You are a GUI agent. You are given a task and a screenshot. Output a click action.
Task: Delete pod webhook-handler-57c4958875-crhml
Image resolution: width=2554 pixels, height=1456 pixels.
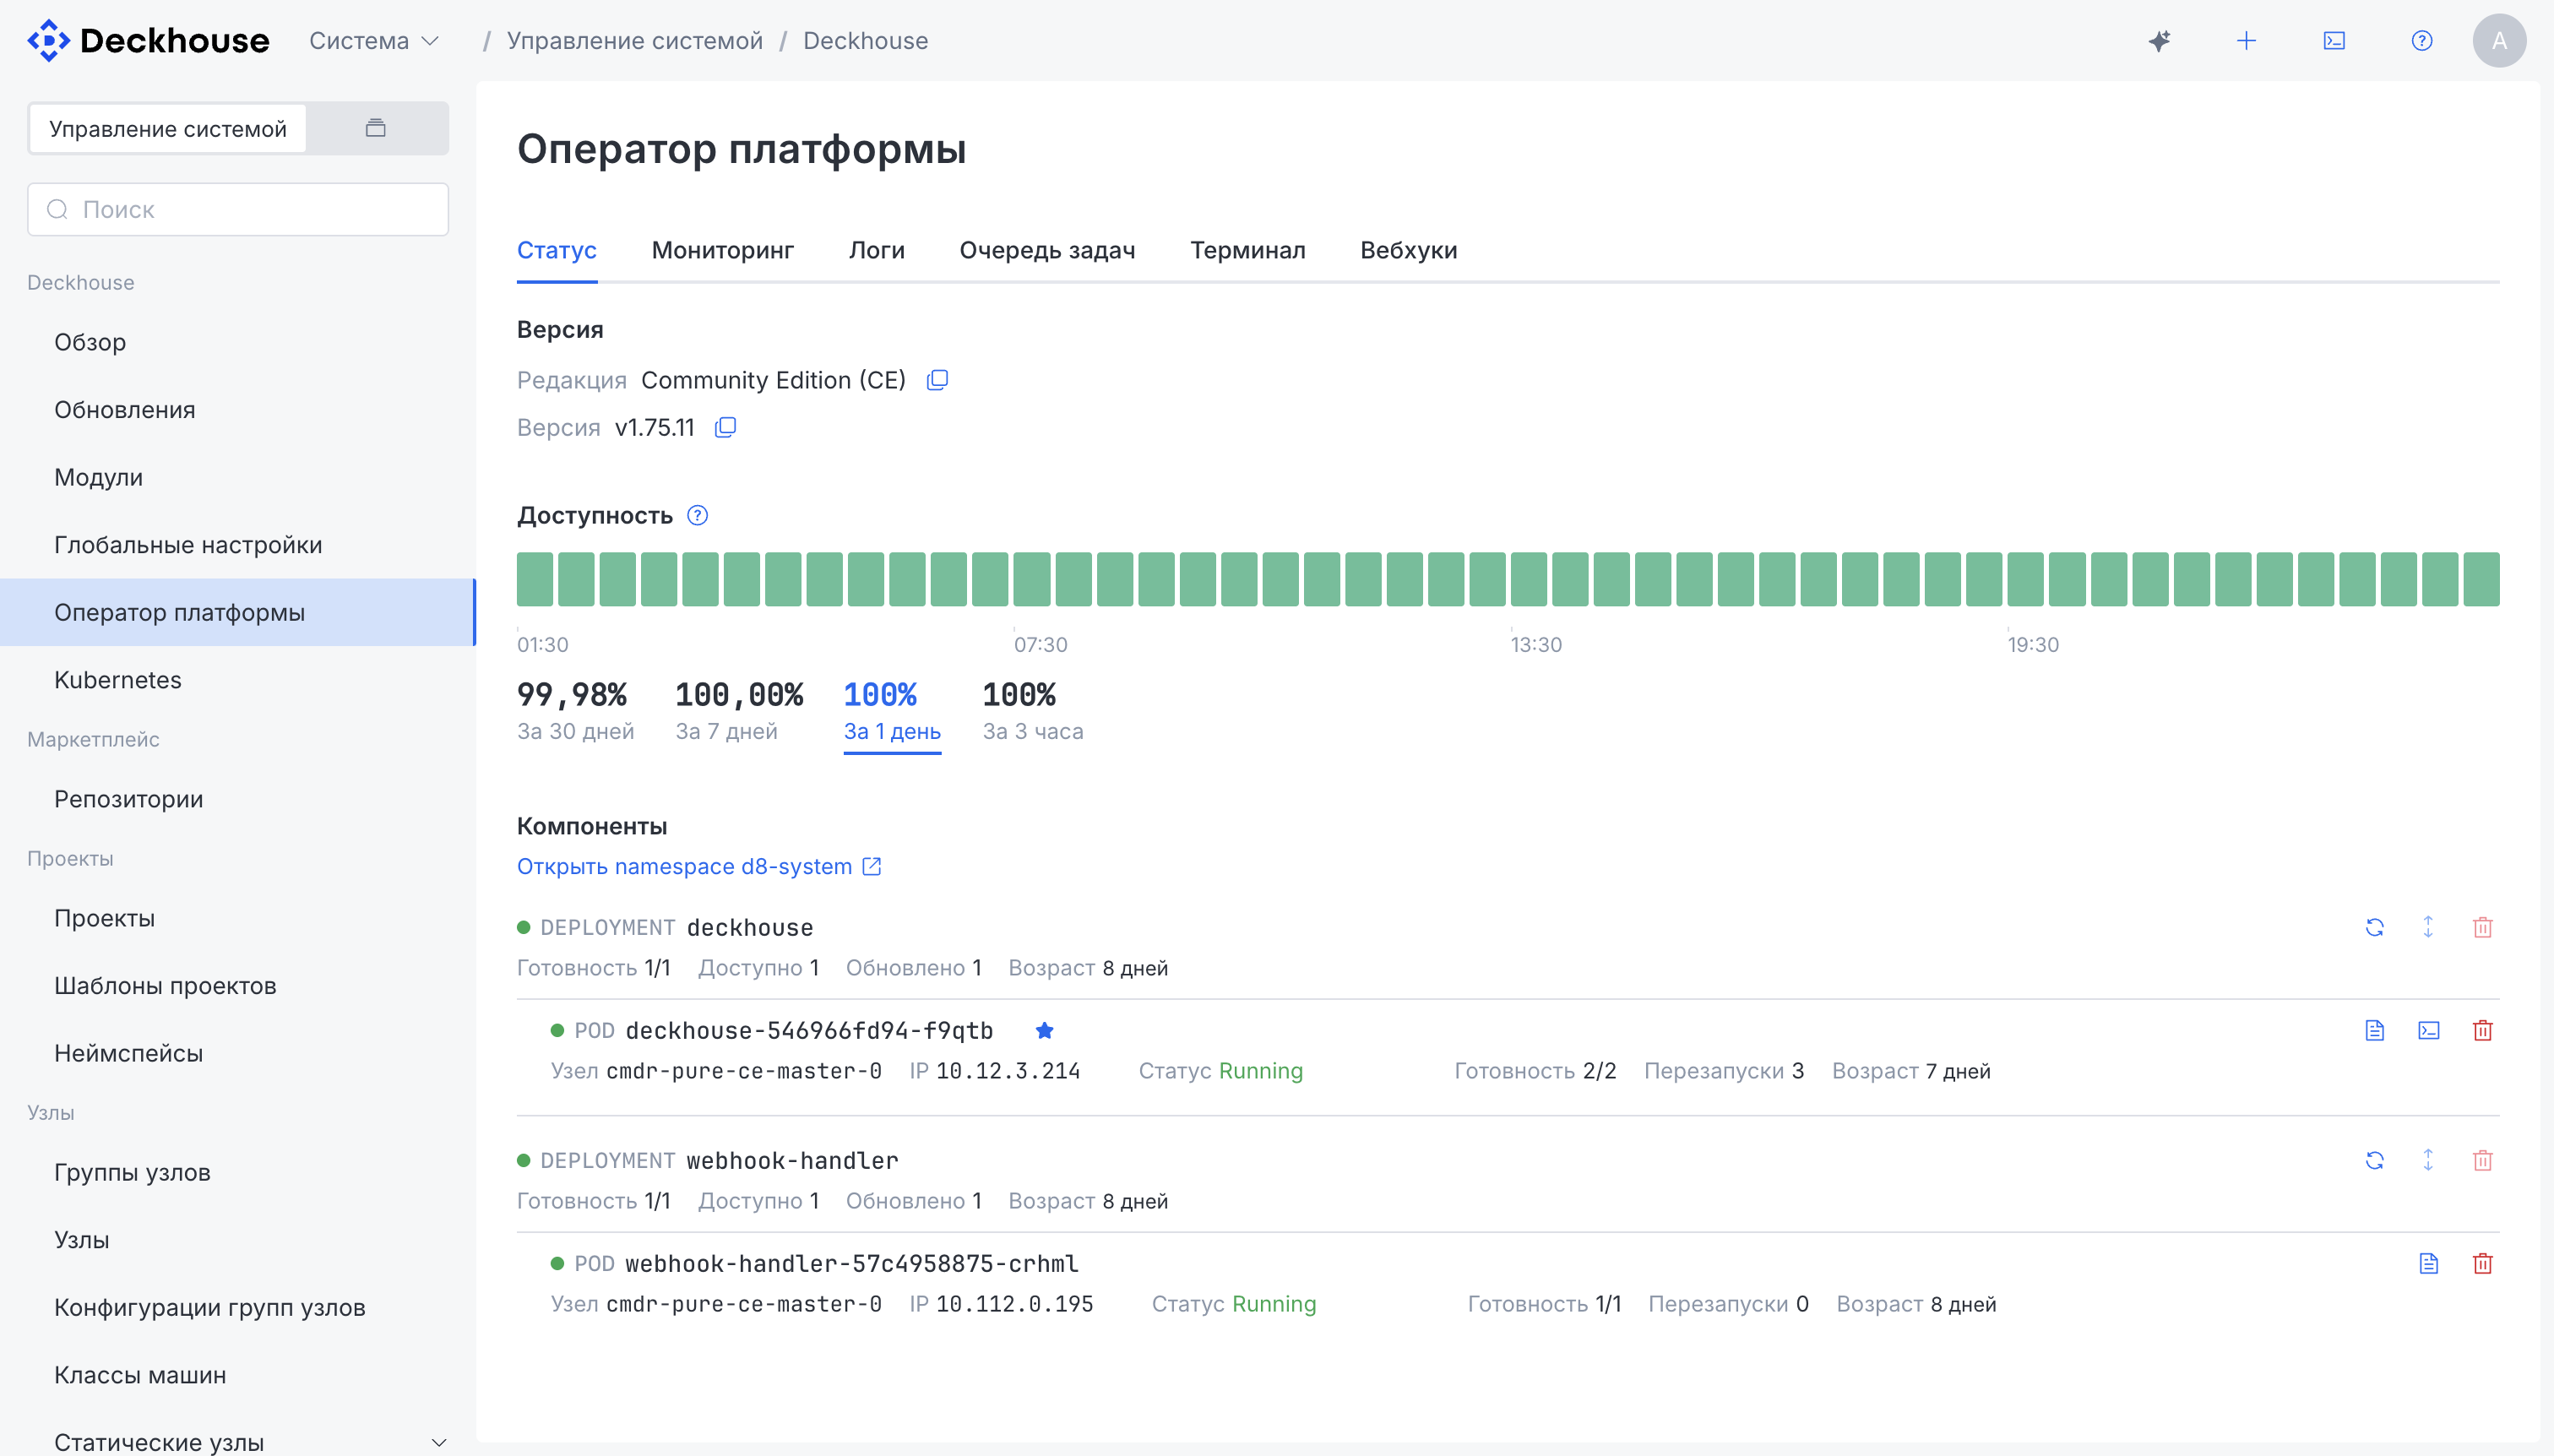pos(2482,1263)
